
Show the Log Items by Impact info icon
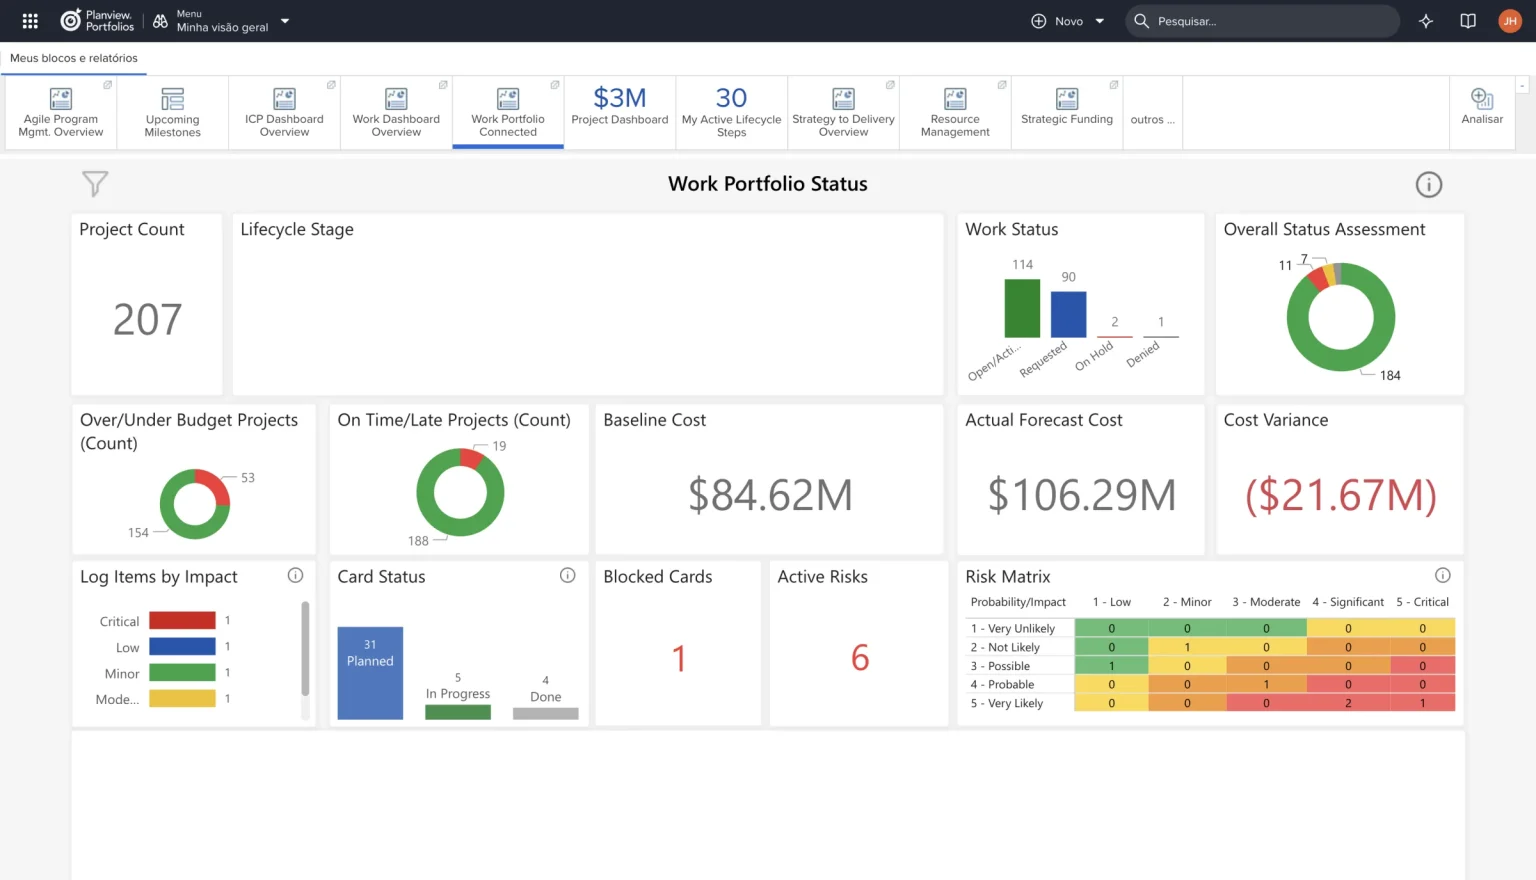(295, 575)
